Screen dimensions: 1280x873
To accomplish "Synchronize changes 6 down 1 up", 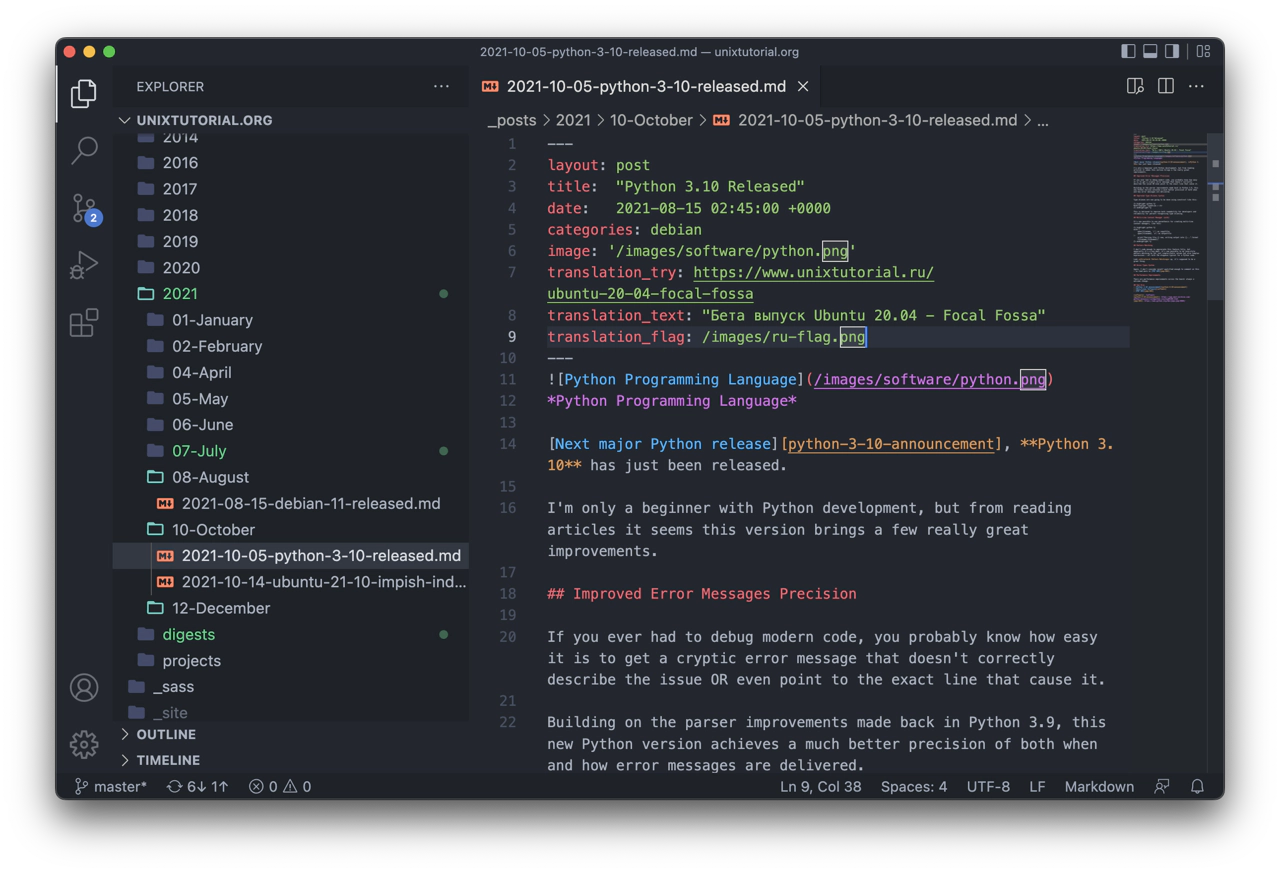I will (197, 787).
